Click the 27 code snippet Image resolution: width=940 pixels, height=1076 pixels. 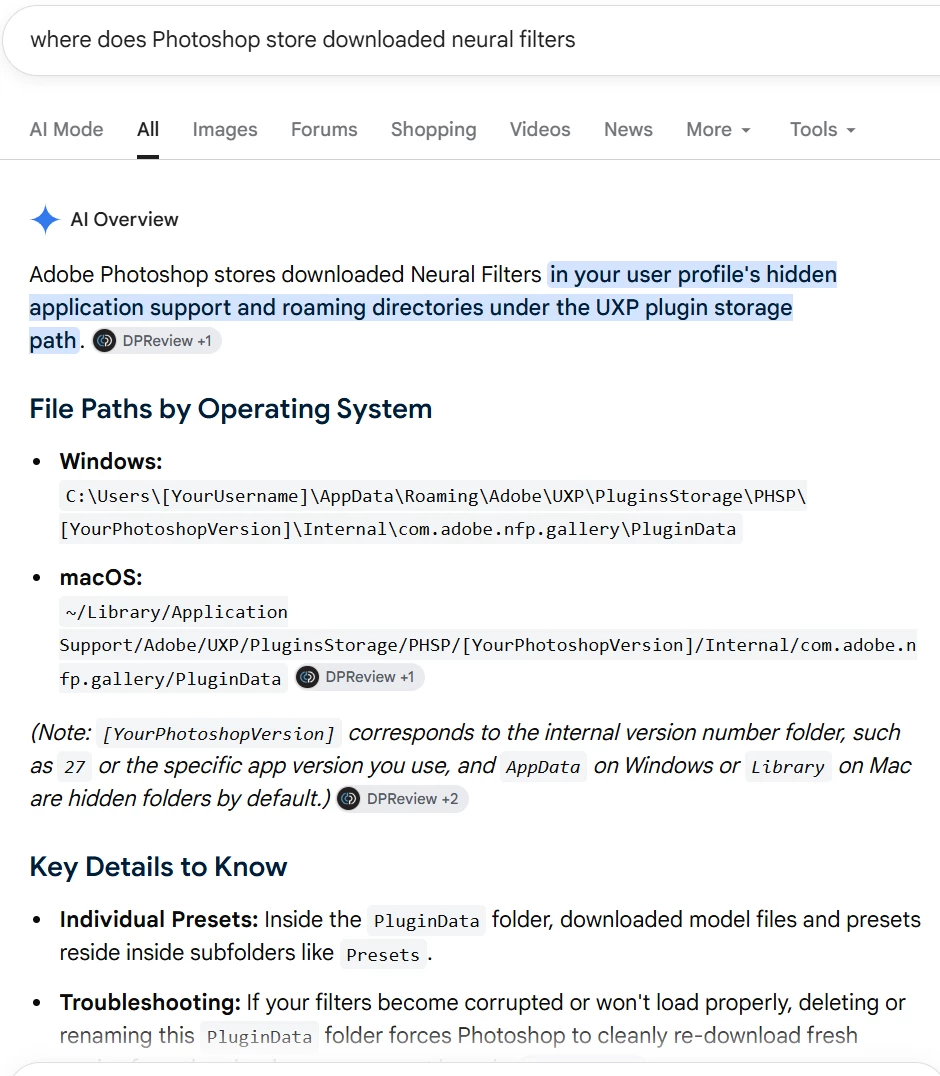(75, 767)
